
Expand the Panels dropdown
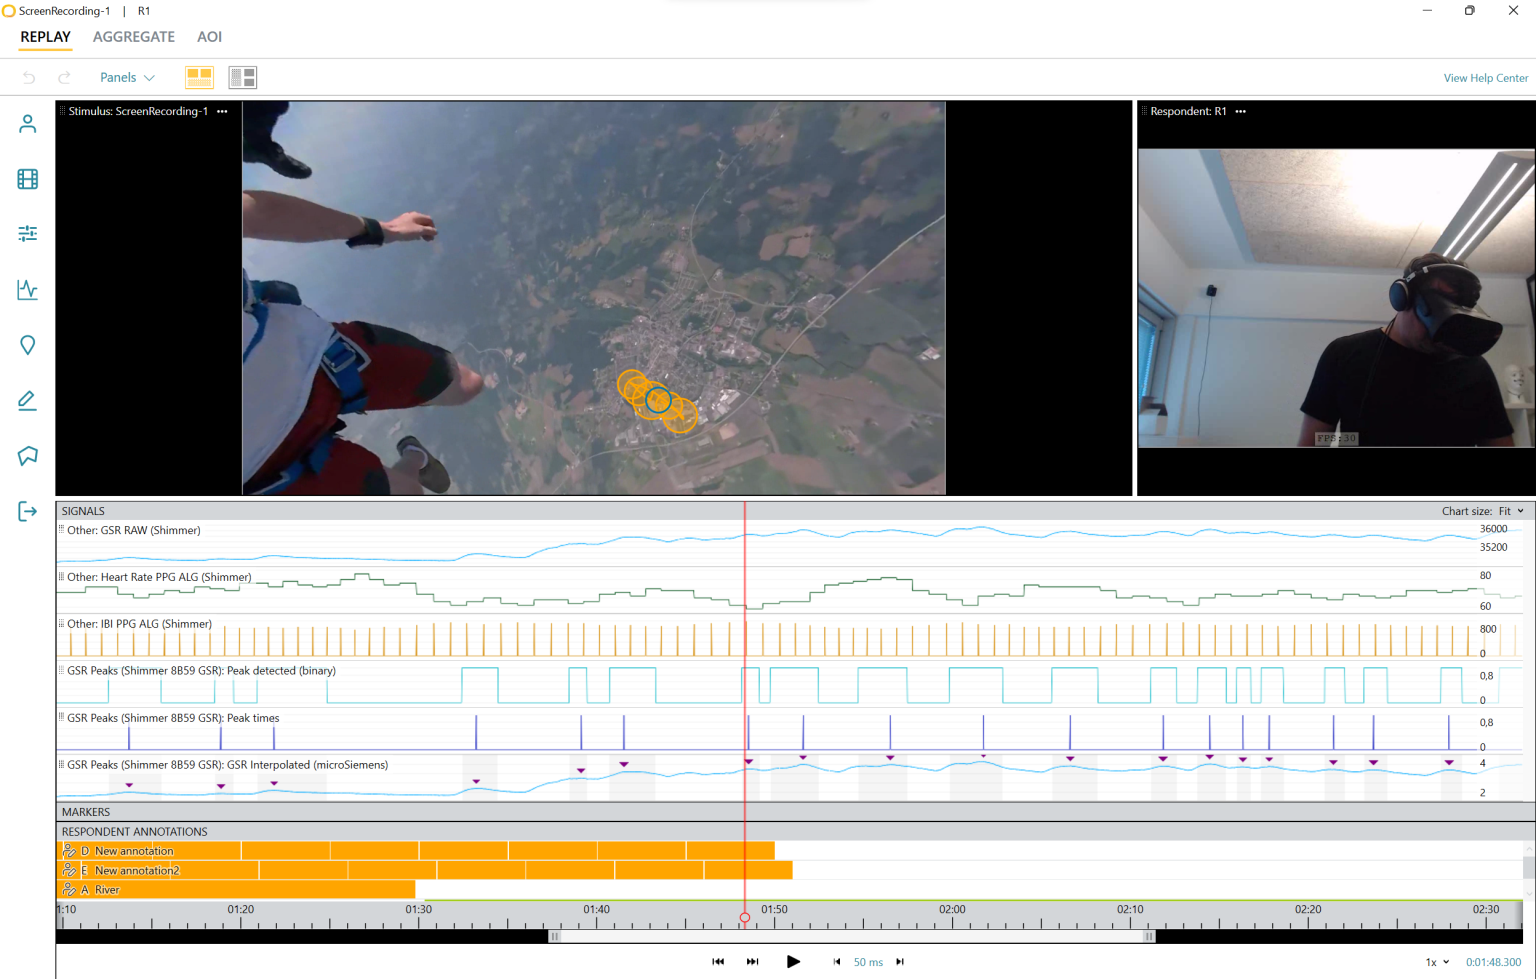pyautogui.click(x=127, y=77)
